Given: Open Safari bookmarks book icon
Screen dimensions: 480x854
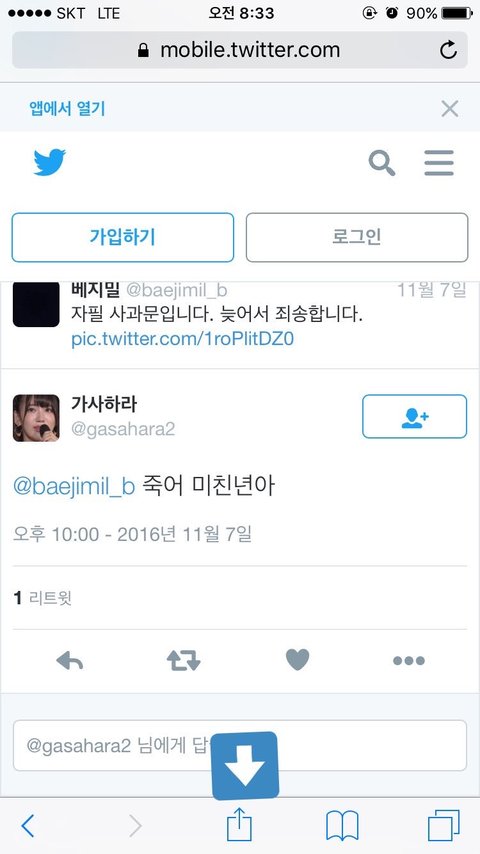Looking at the screenshot, I should click(342, 826).
